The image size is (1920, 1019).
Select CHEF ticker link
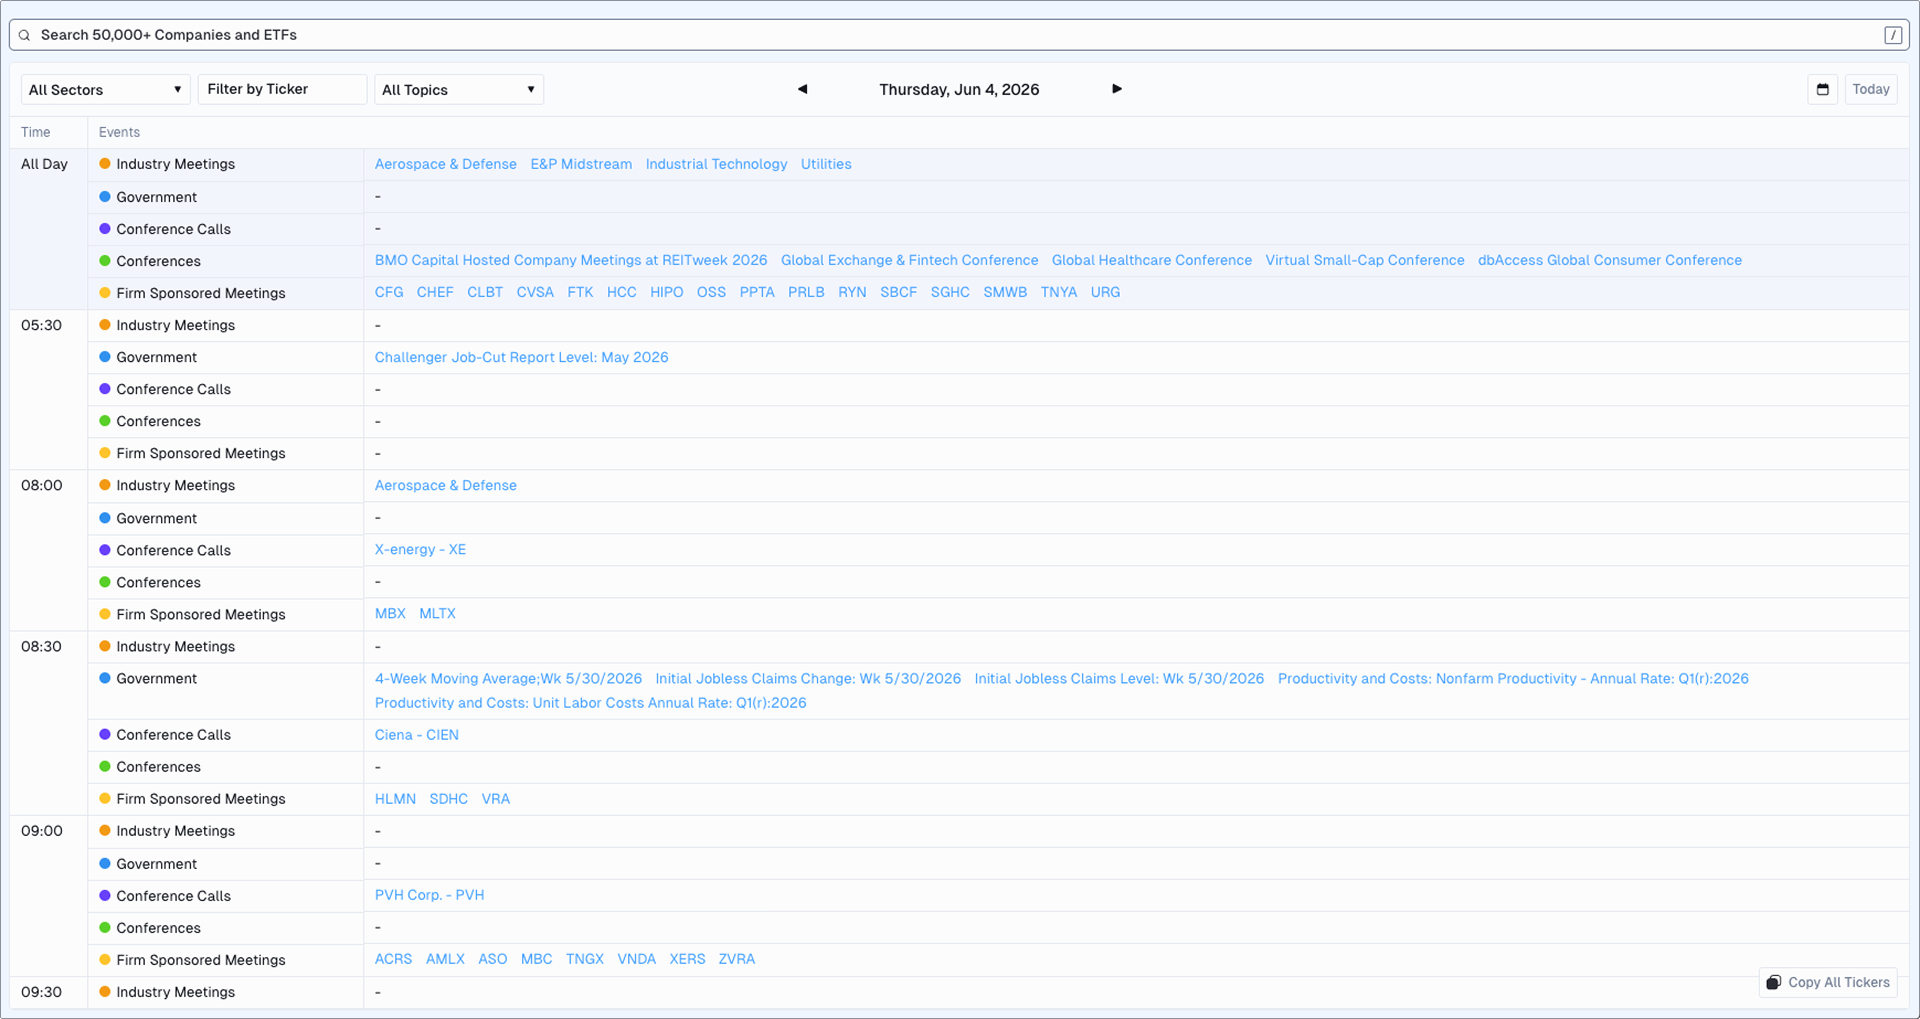click(435, 292)
